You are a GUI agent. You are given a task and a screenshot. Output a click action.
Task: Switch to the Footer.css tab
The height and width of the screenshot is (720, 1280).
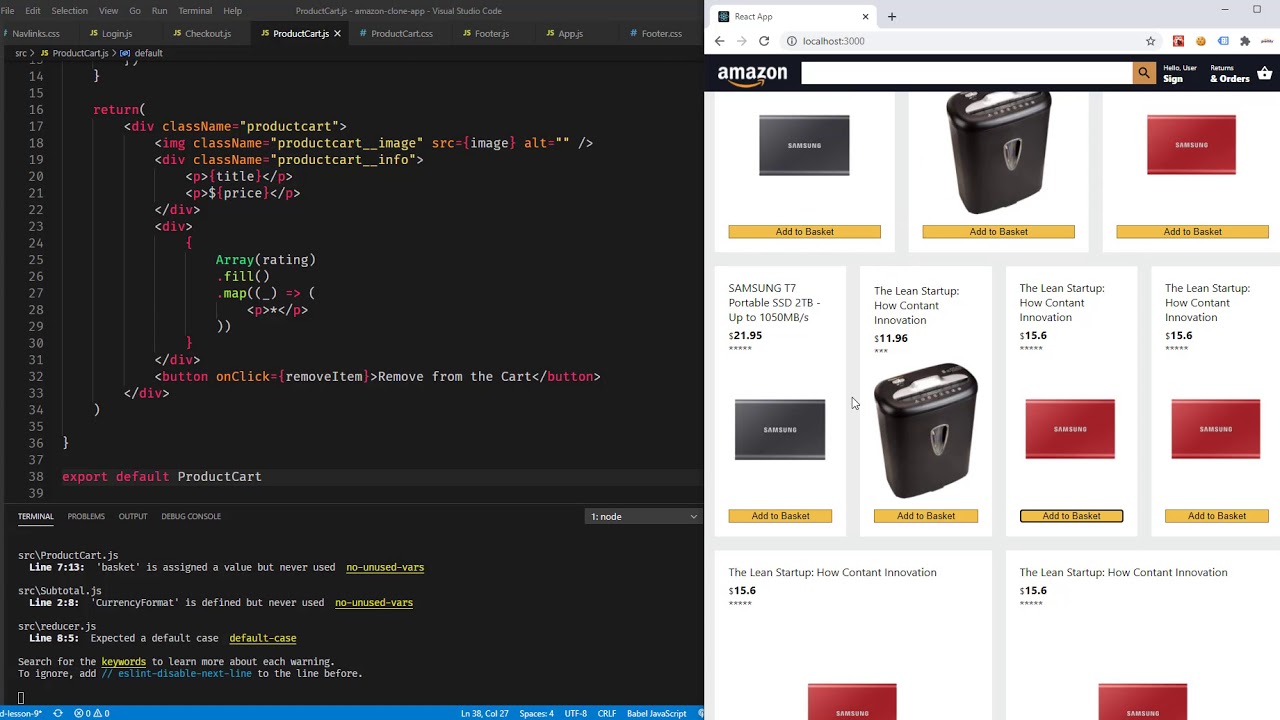[661, 33]
